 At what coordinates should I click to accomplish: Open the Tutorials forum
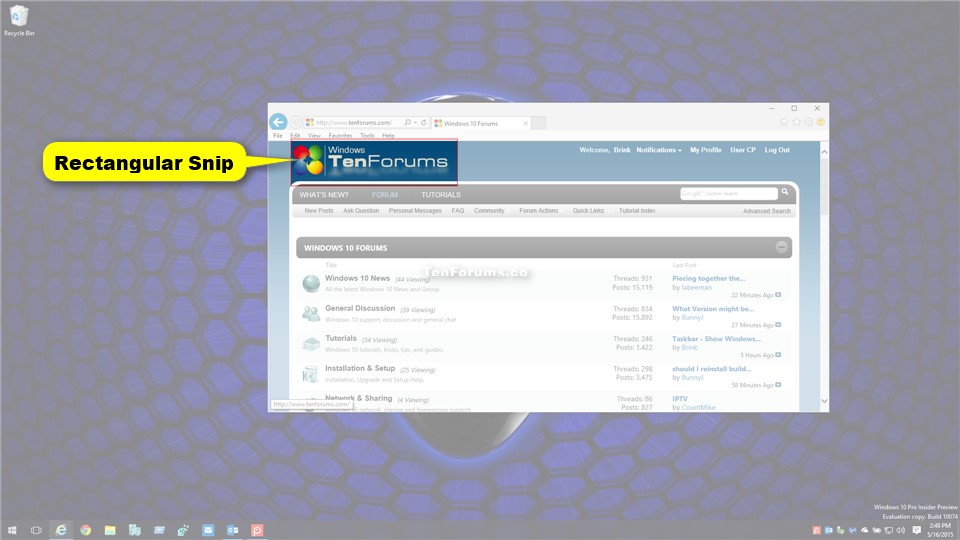341,338
